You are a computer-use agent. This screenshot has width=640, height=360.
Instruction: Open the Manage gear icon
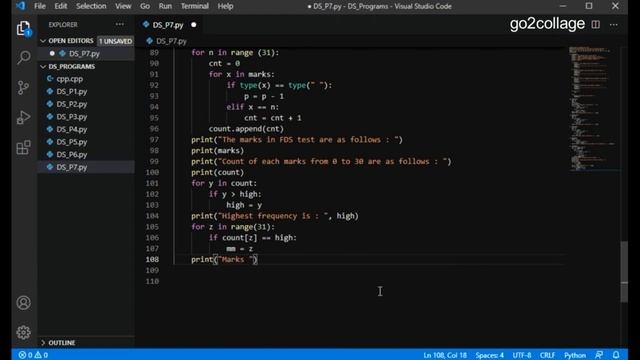24,333
